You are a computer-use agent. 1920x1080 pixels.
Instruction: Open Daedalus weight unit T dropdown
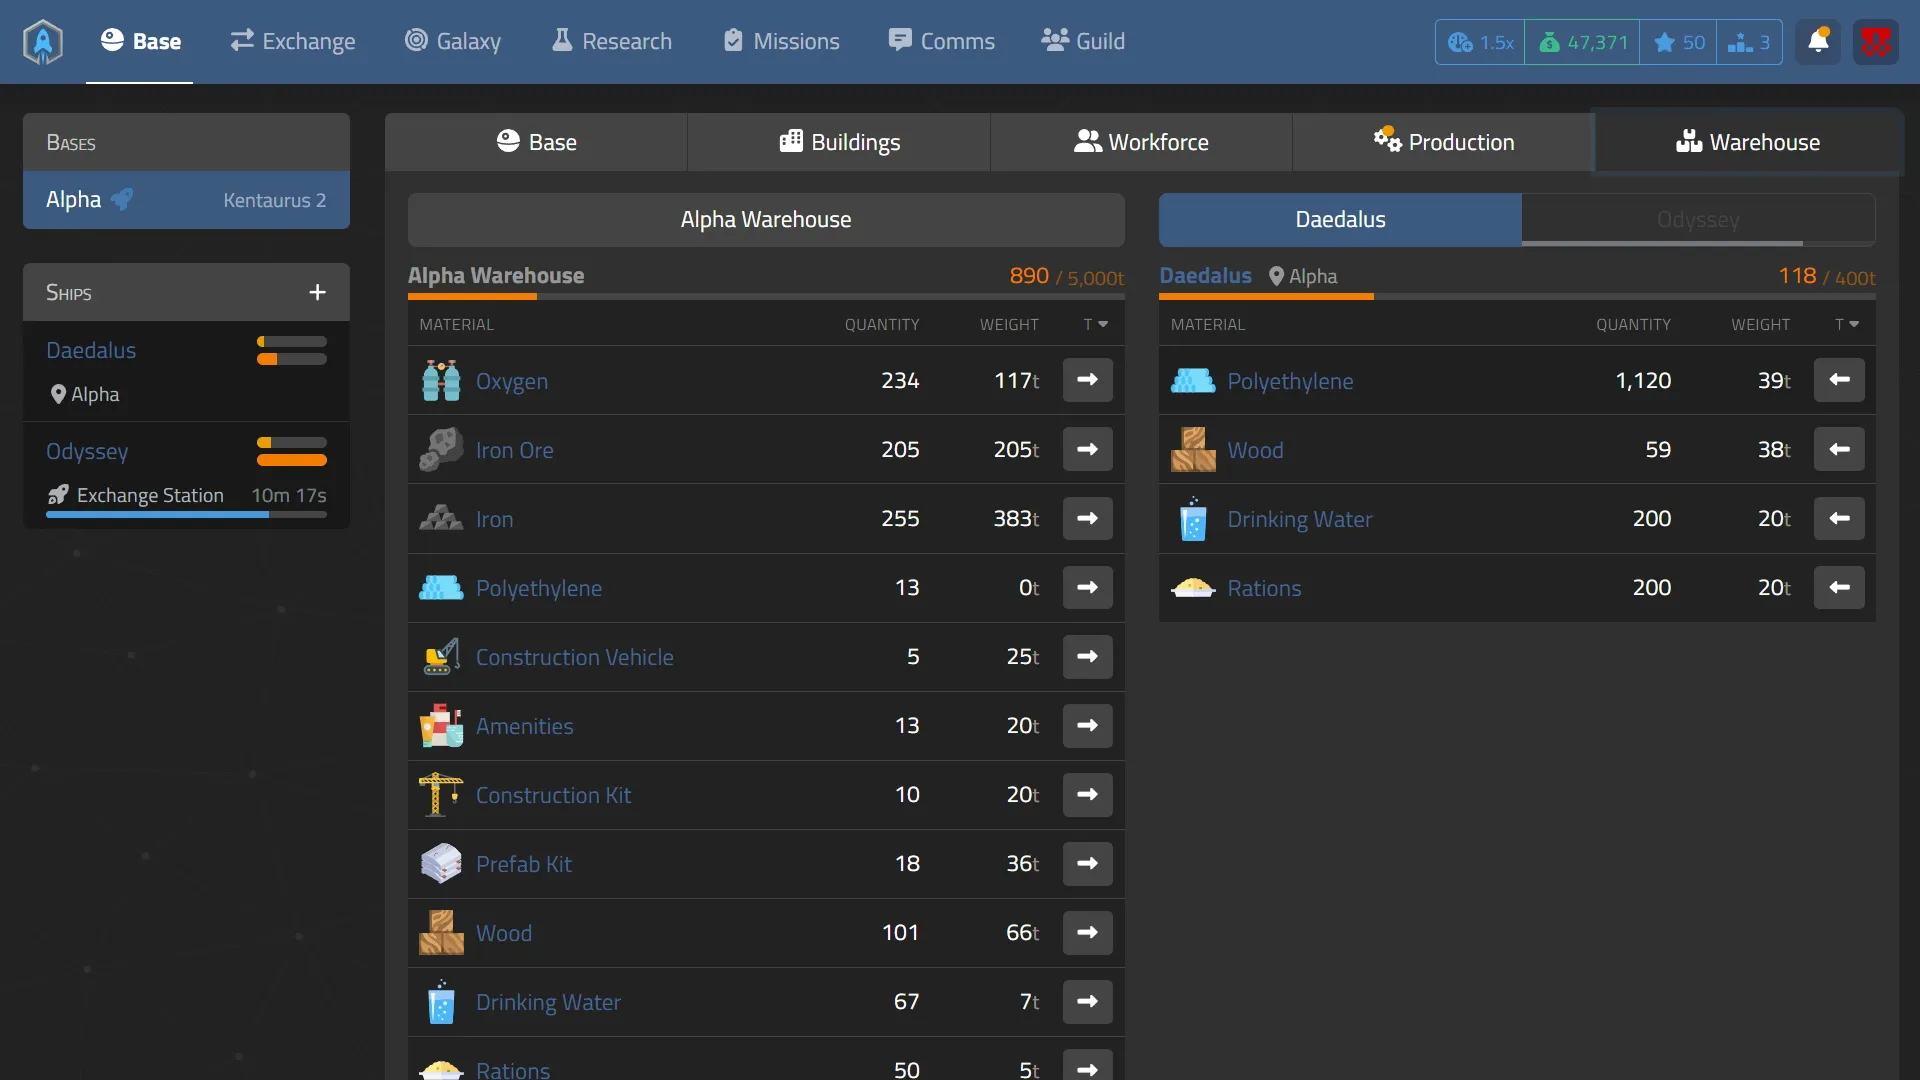1847,324
